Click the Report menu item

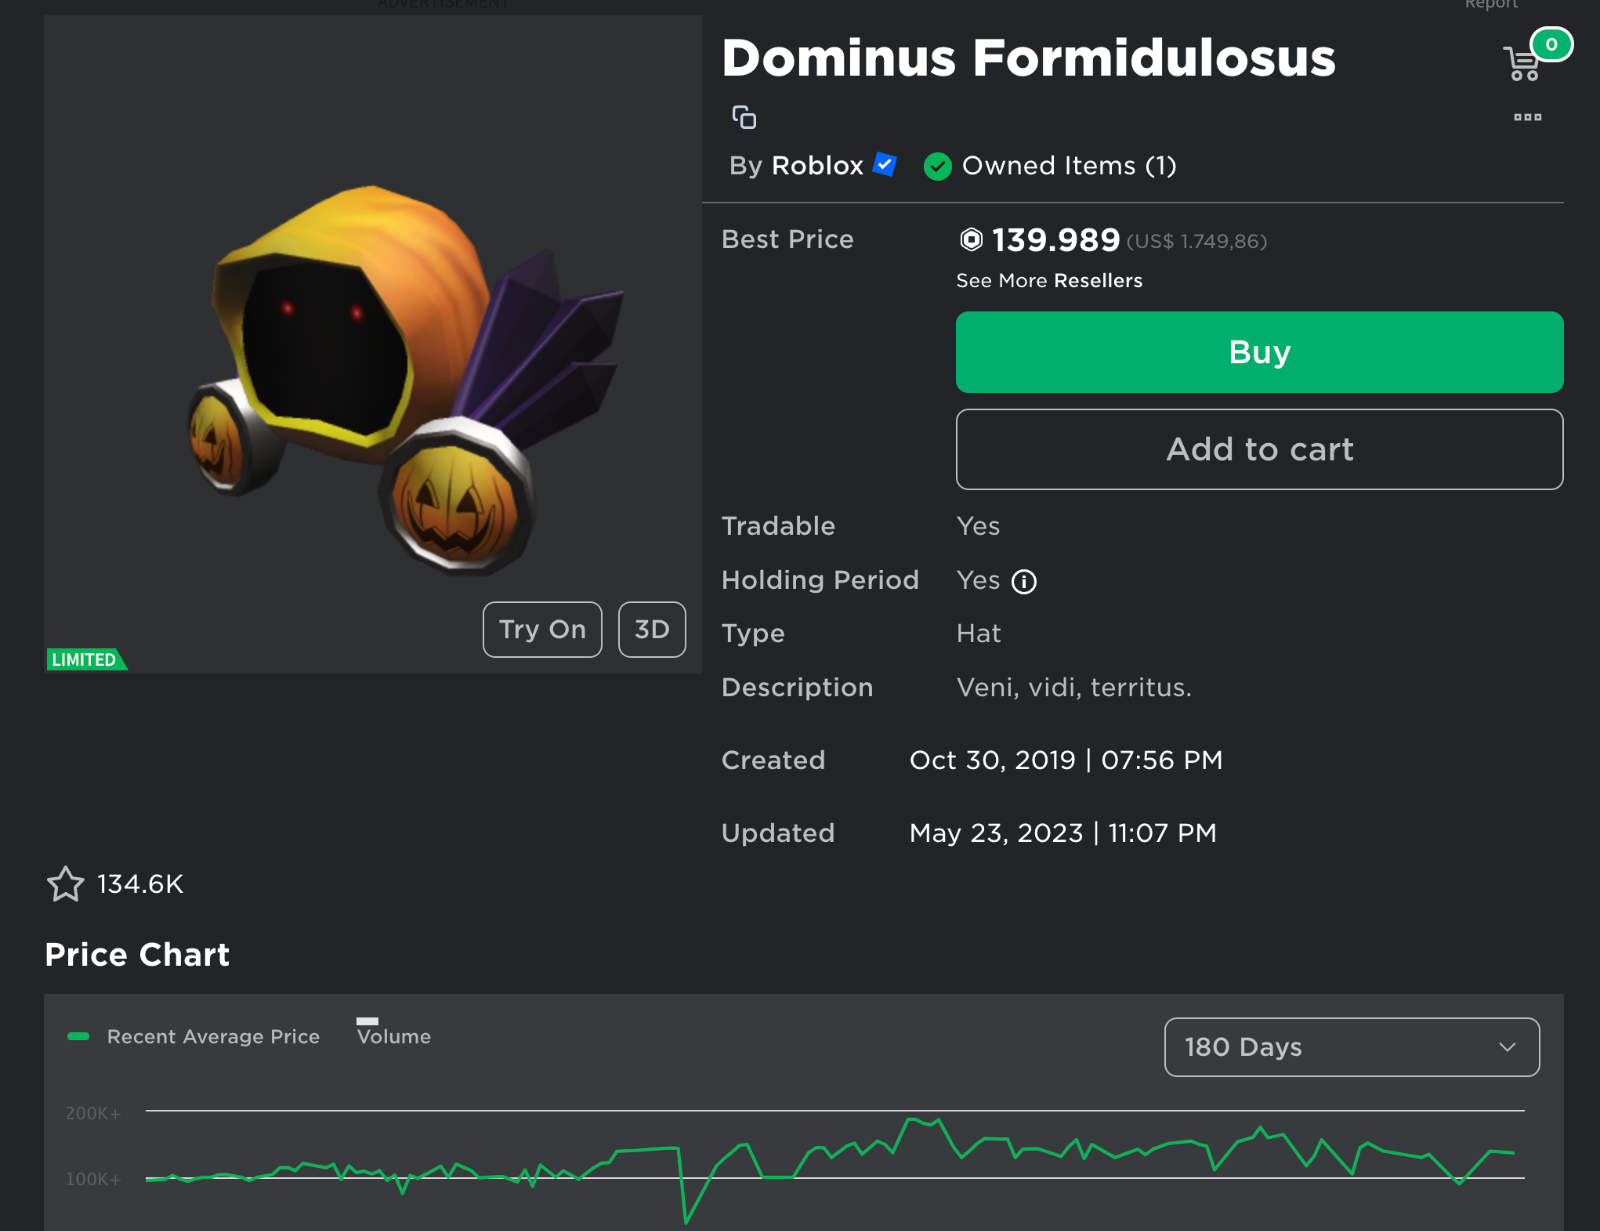(x=1491, y=5)
